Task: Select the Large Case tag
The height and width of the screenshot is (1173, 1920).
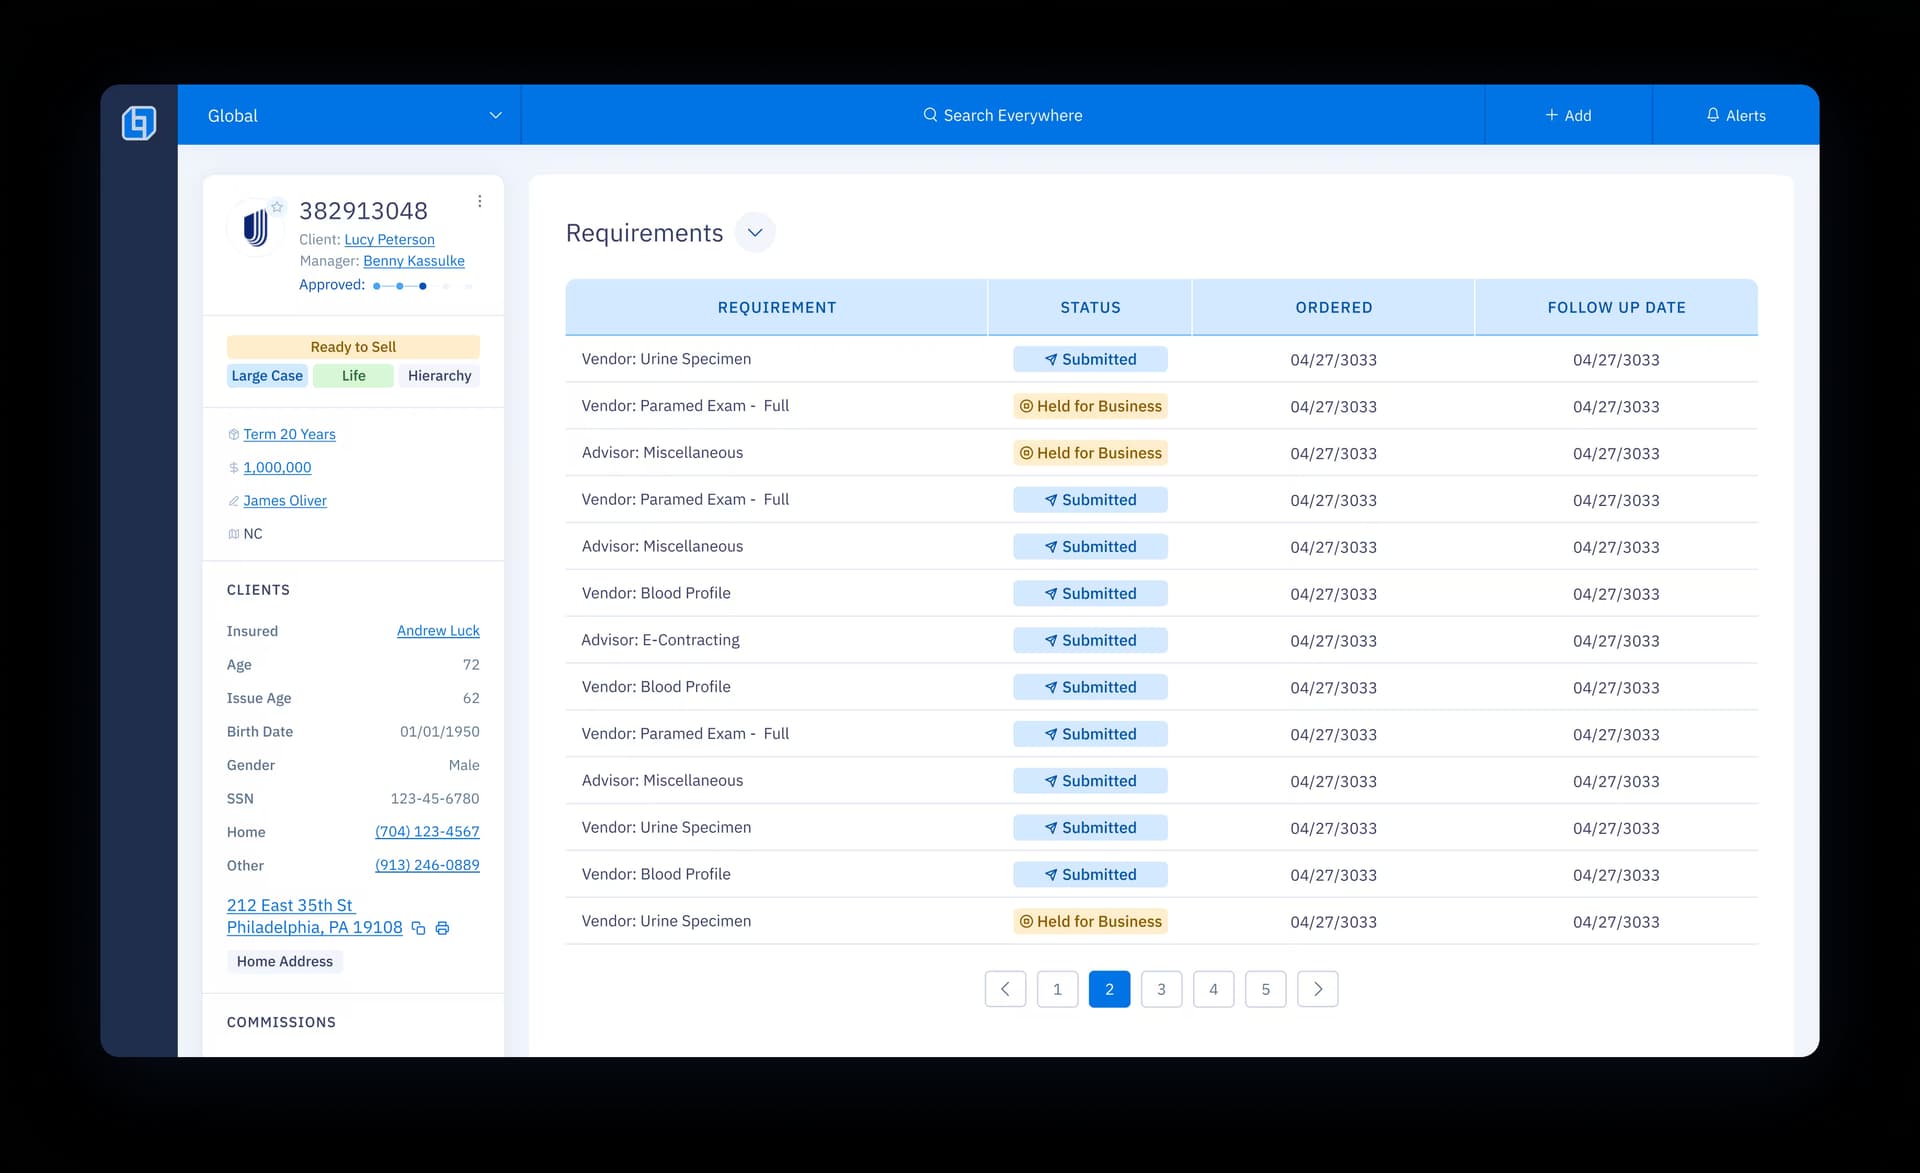Action: (267, 376)
